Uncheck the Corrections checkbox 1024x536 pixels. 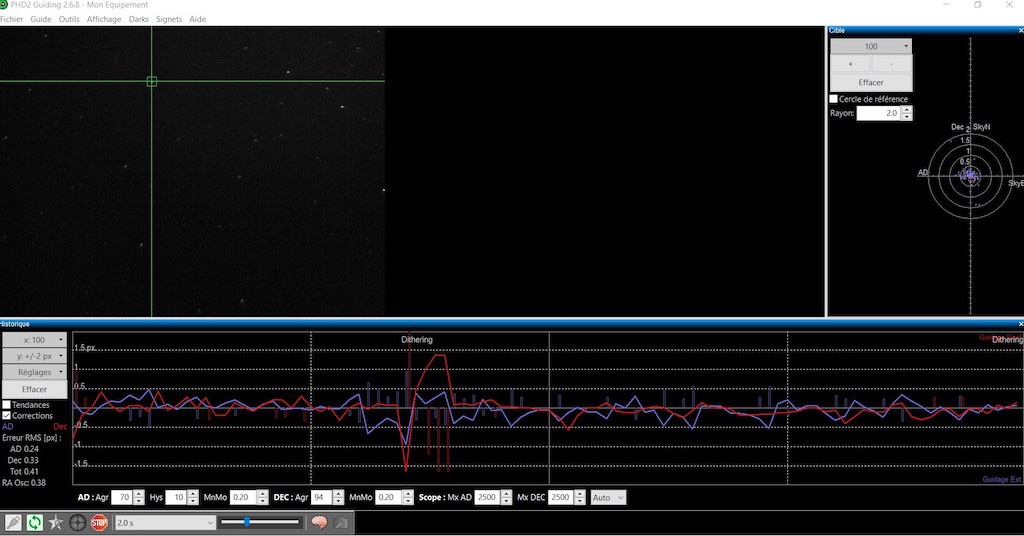(x=7, y=415)
